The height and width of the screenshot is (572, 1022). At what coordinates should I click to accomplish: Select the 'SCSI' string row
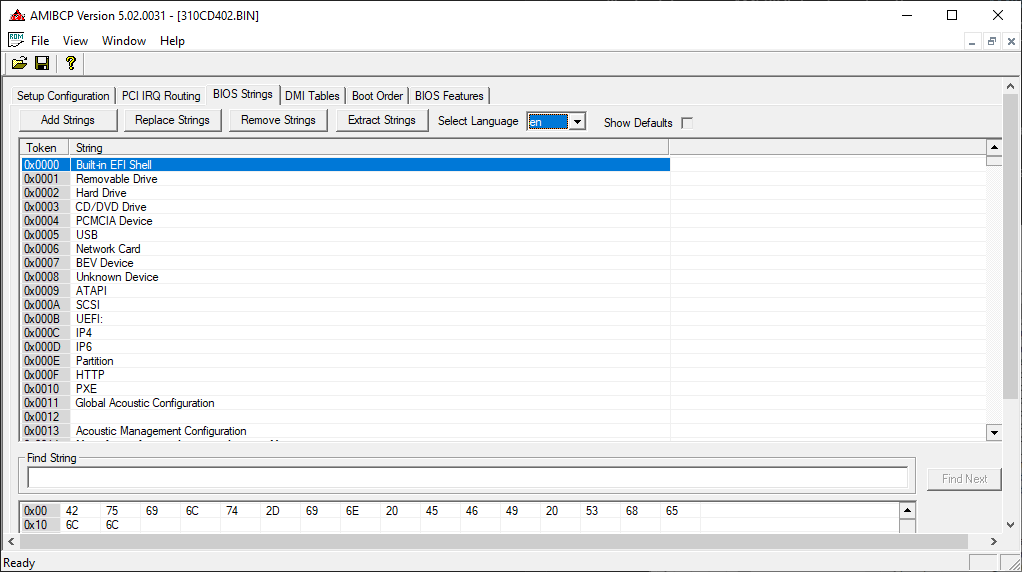tap(345, 305)
